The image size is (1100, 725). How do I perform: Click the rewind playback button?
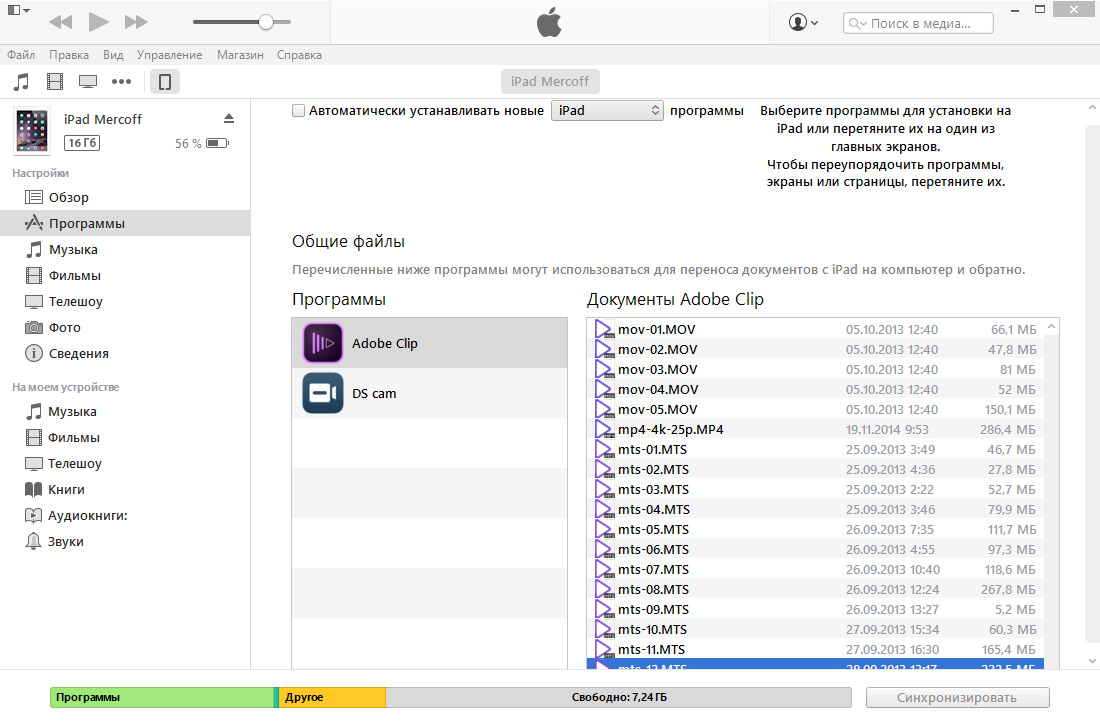[61, 22]
